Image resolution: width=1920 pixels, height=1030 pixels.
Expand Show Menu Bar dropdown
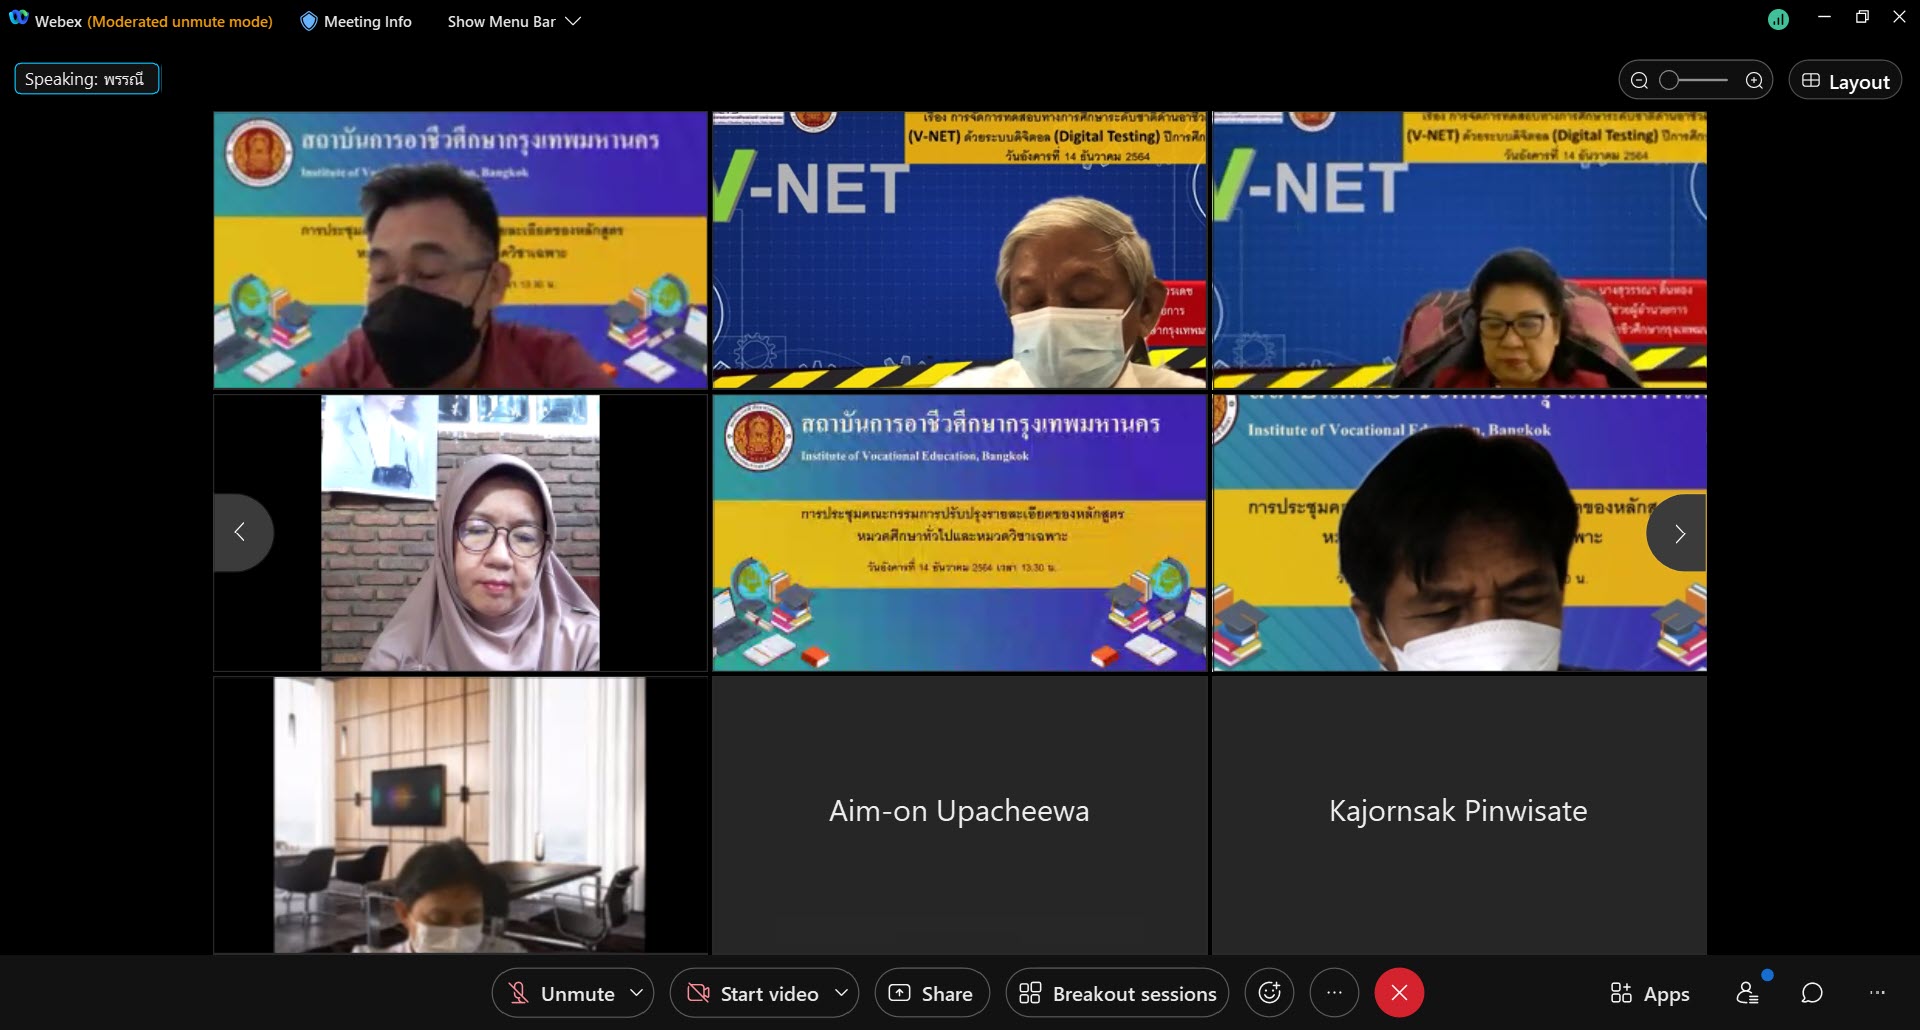point(513,21)
